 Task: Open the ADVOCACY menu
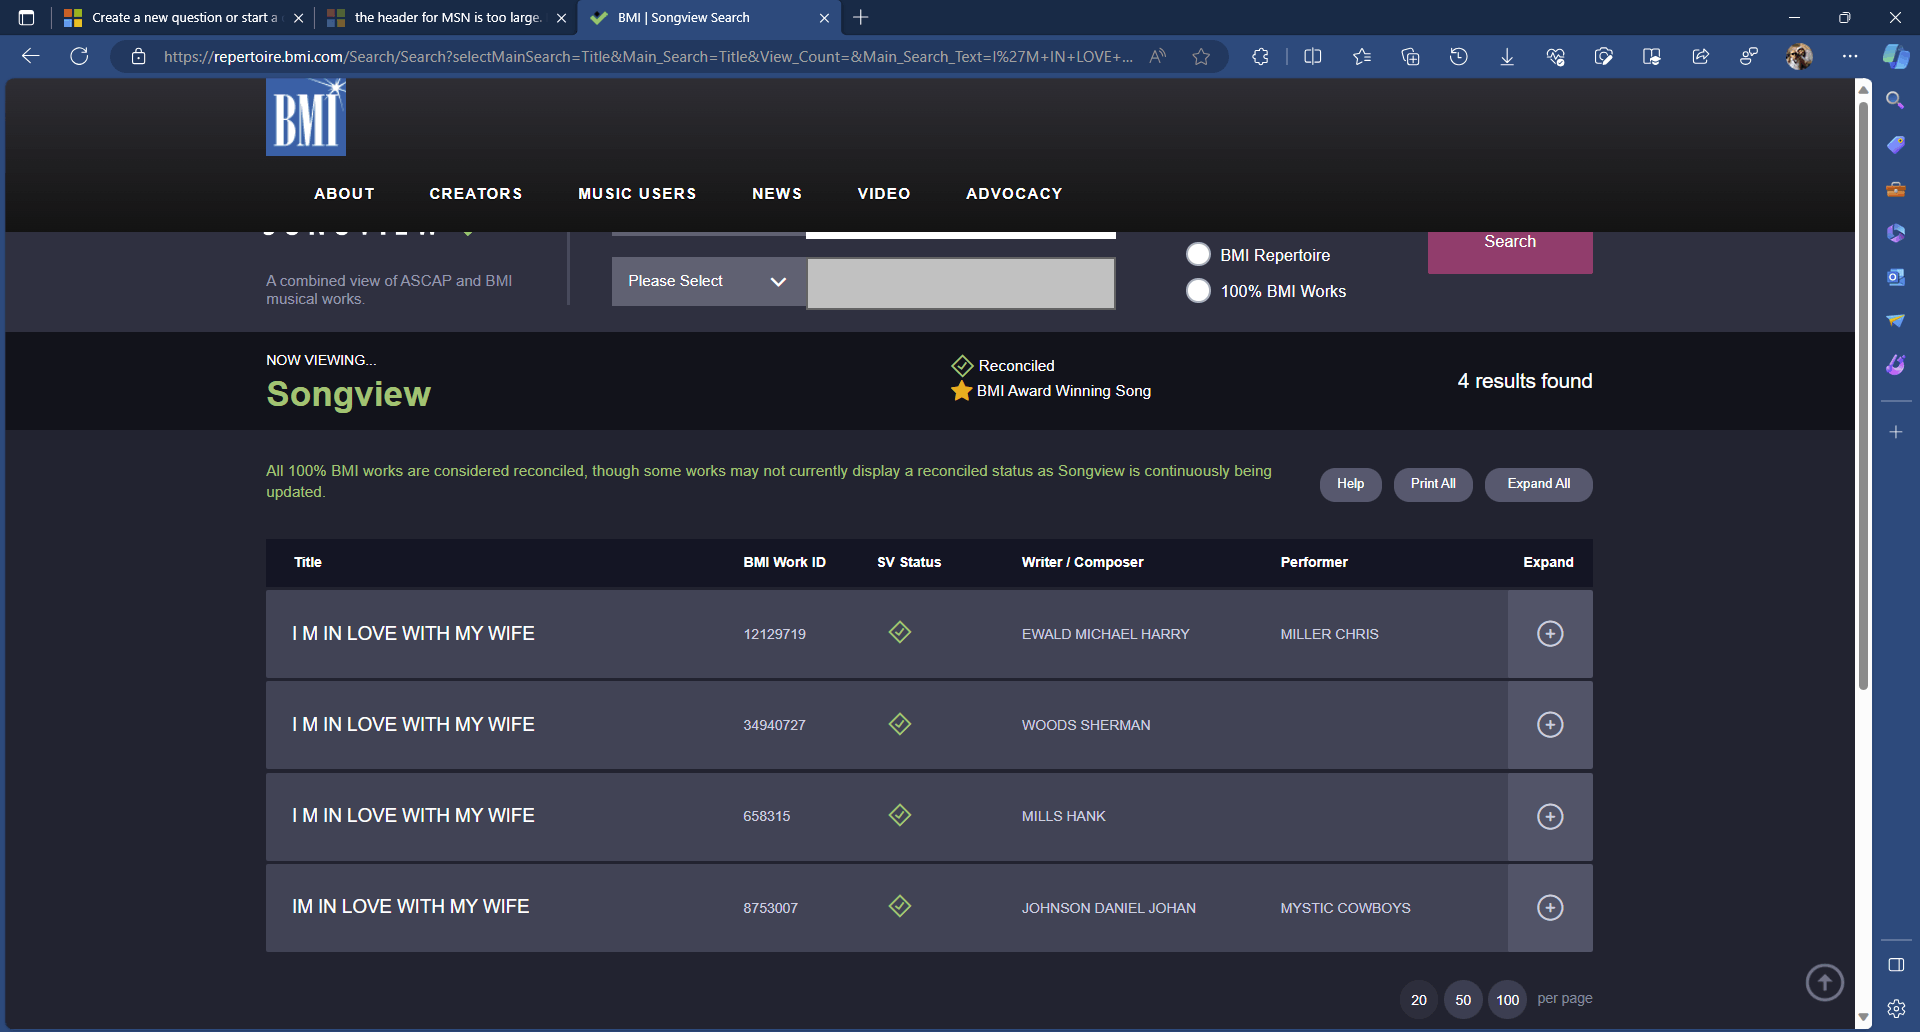1014,194
